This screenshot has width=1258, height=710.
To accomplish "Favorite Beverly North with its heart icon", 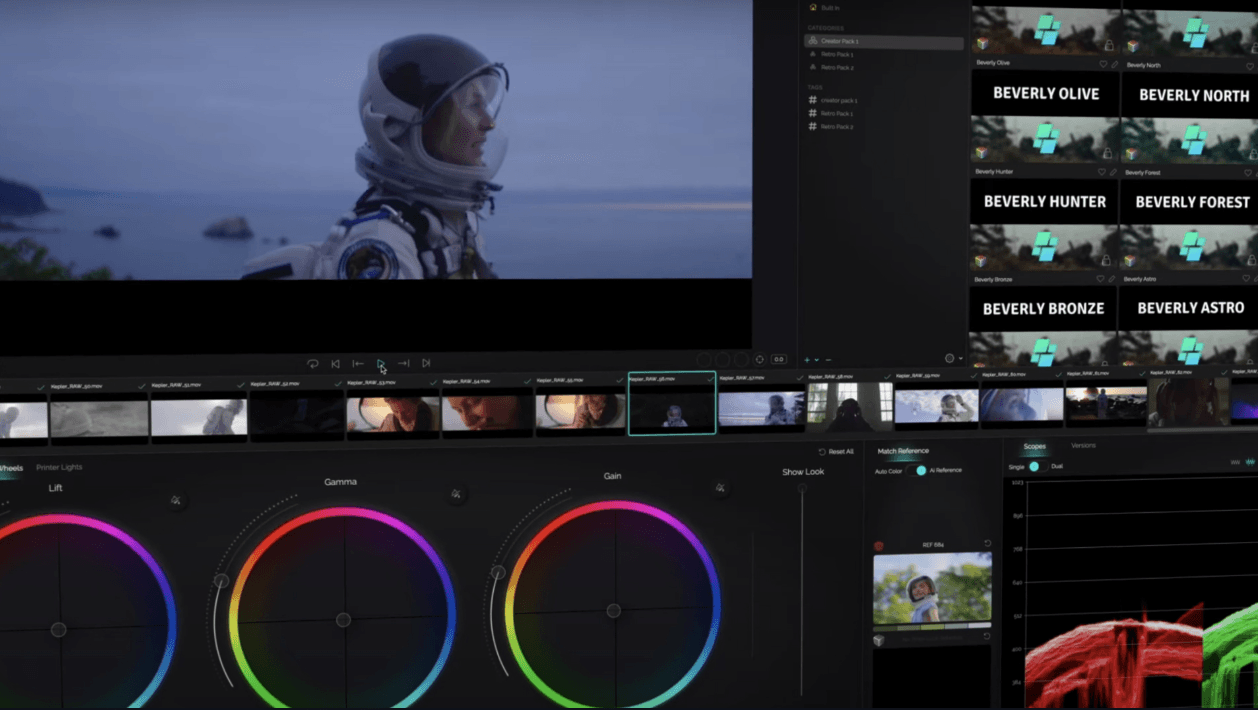I will point(1251,67).
